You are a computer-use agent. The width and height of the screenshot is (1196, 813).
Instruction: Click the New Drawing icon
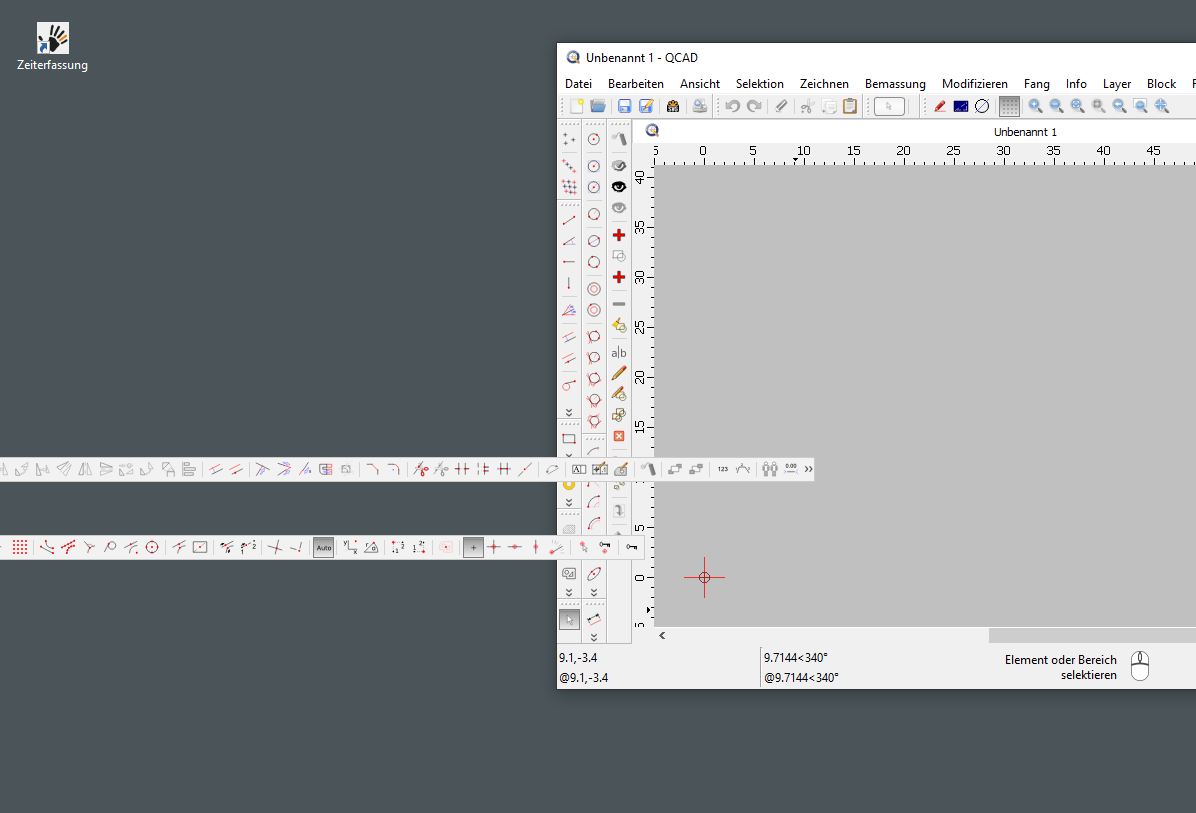click(x=576, y=106)
